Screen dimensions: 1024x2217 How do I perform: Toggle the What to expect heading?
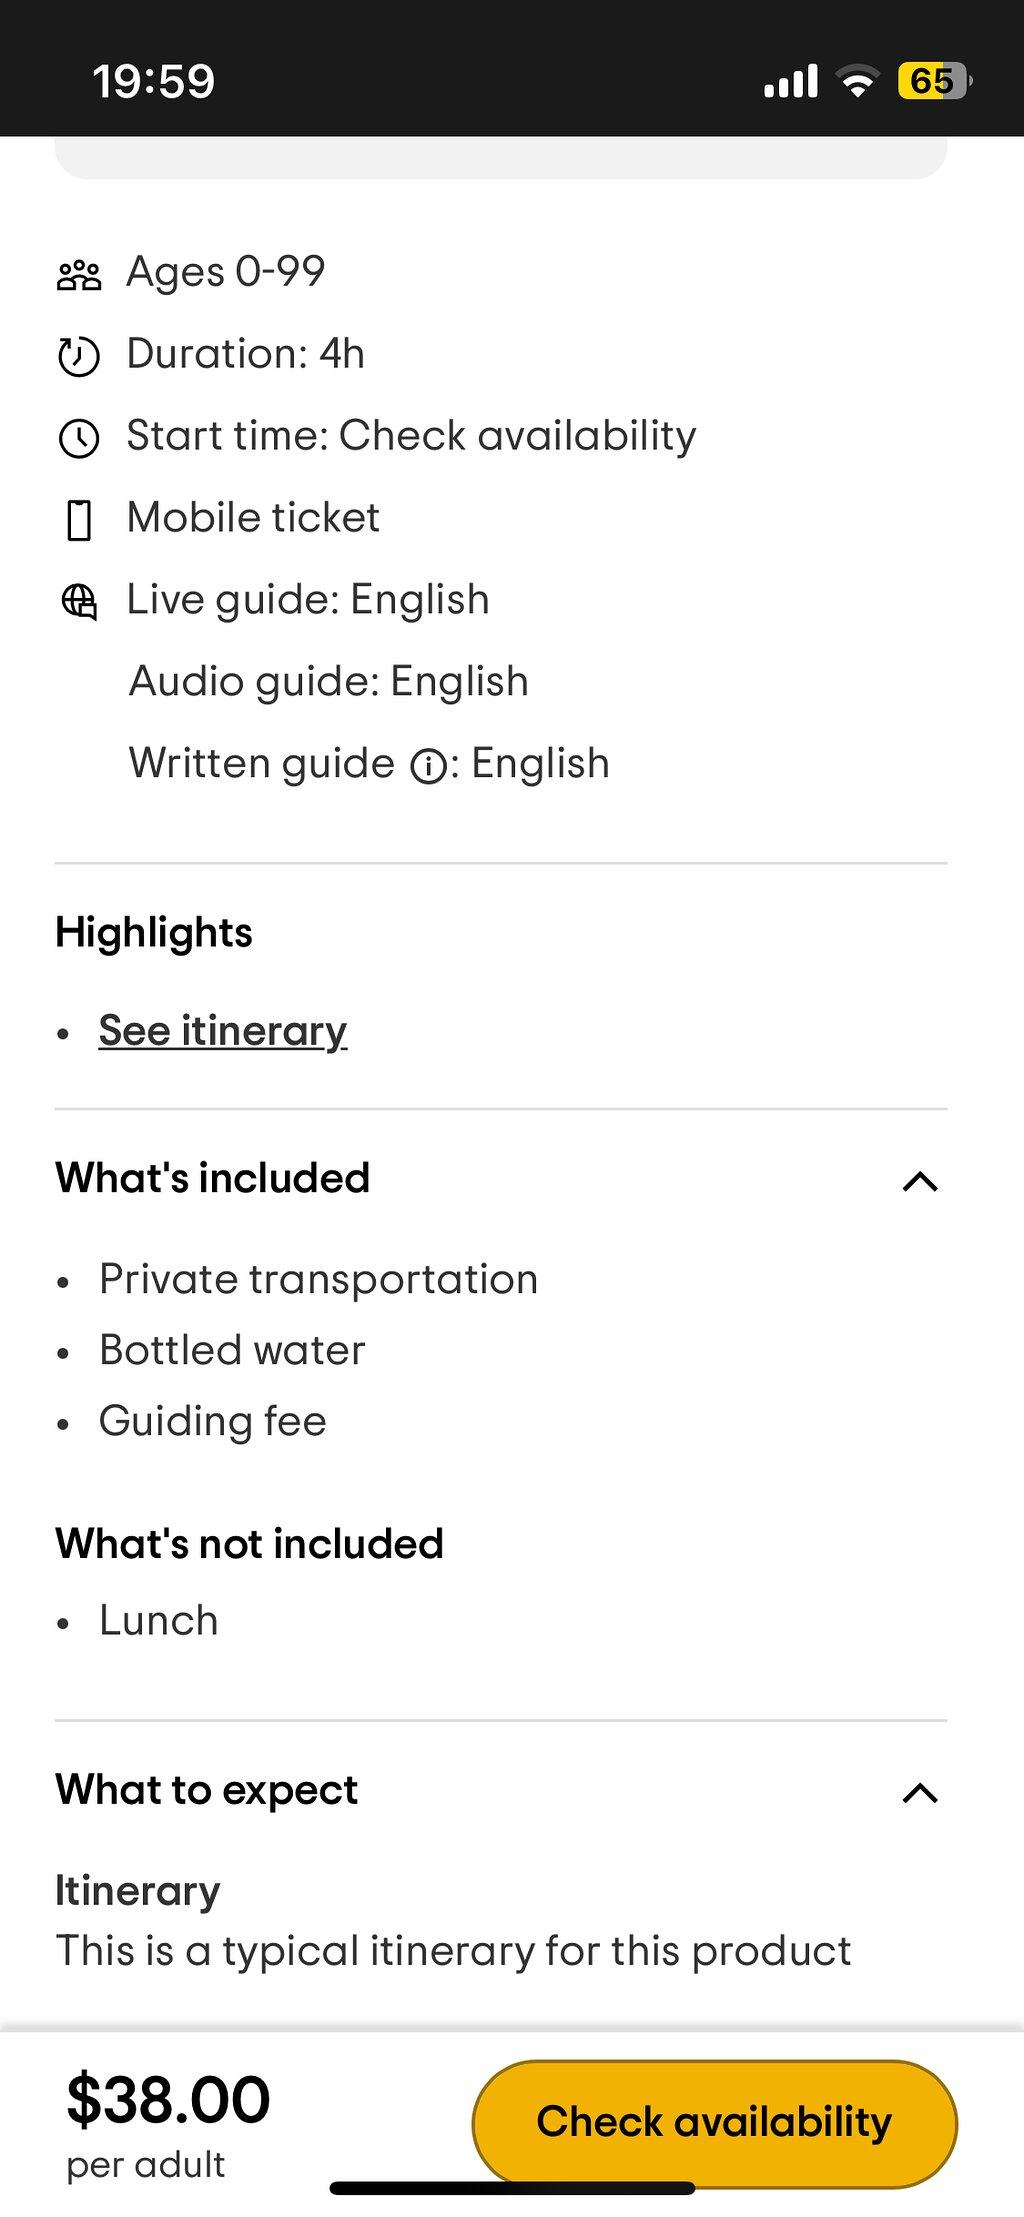[x=206, y=1790]
